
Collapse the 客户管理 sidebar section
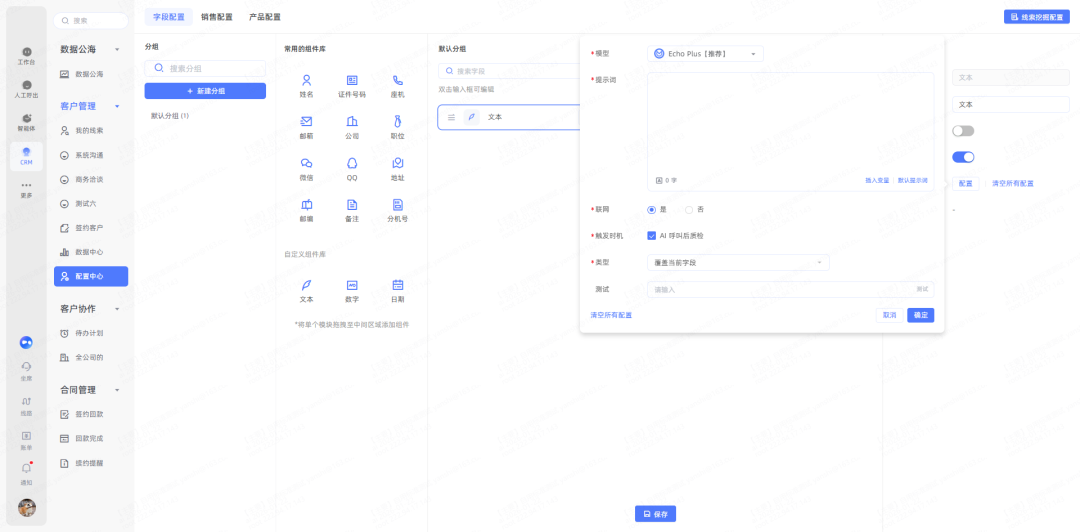(x=117, y=106)
